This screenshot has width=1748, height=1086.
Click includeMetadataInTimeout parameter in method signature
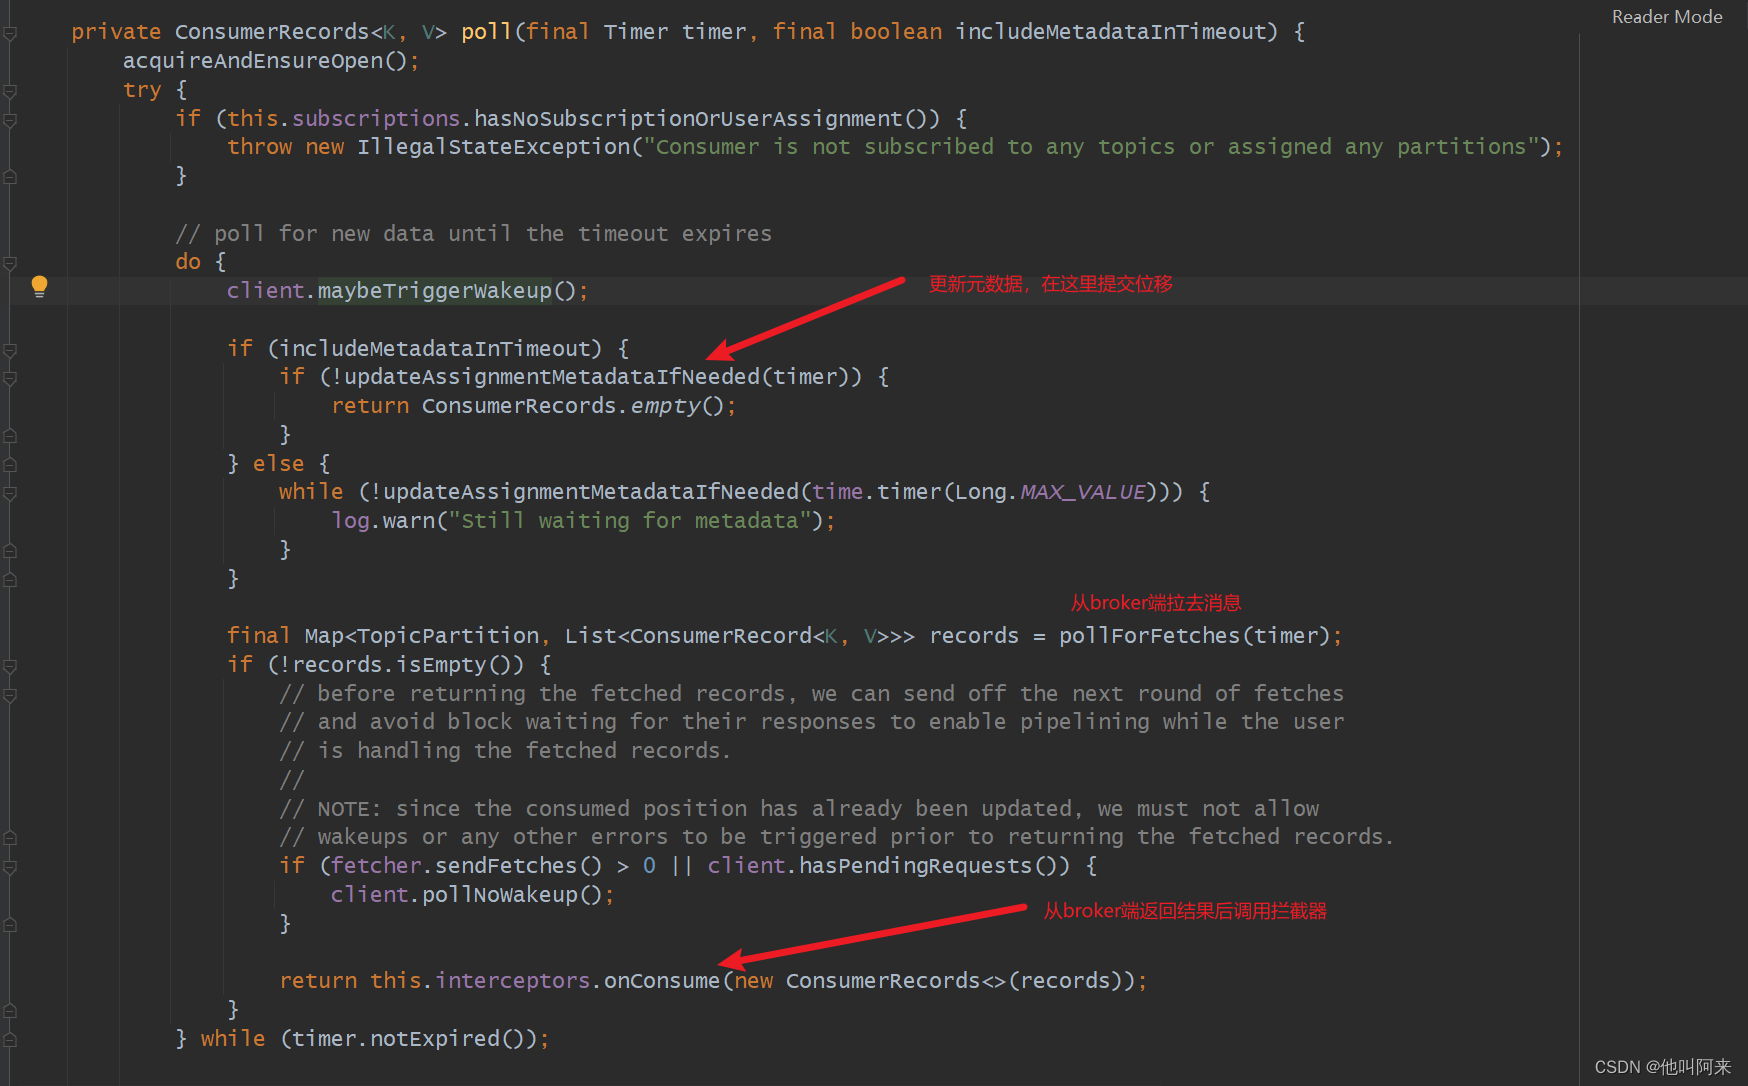pos(1110,32)
